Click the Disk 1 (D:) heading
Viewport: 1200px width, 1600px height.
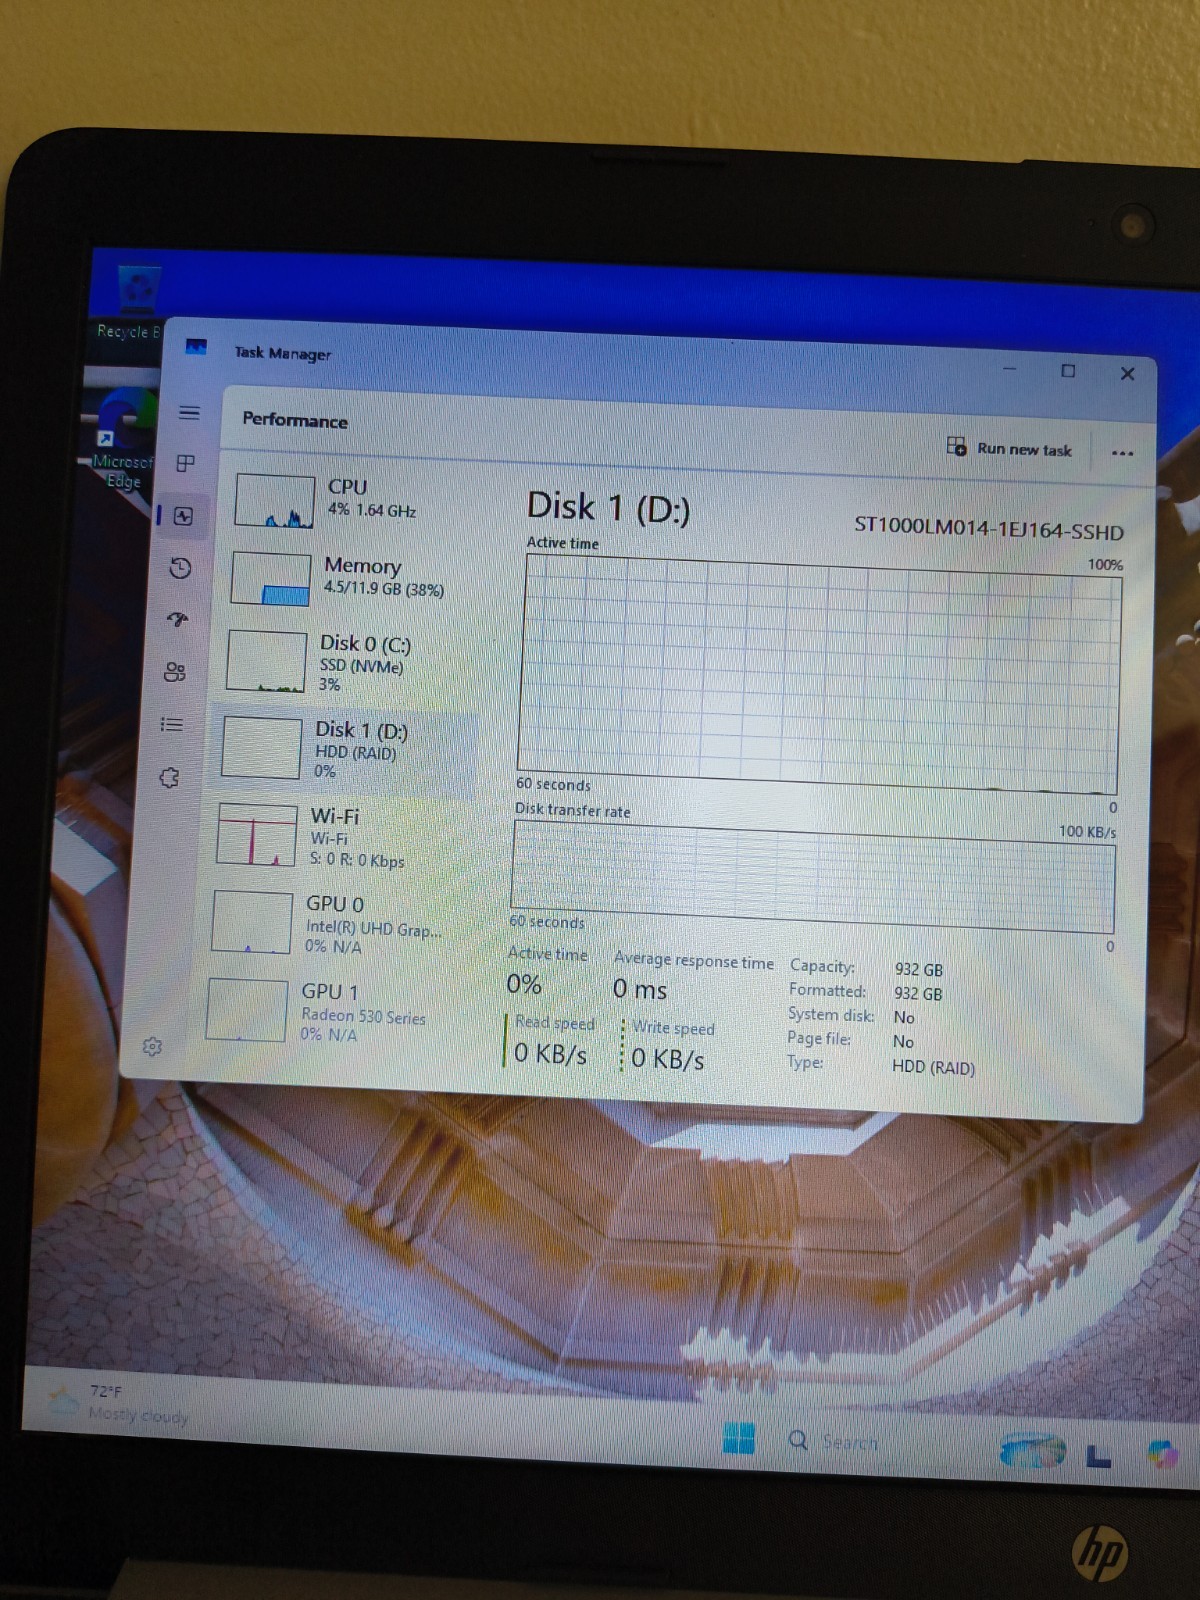click(608, 508)
